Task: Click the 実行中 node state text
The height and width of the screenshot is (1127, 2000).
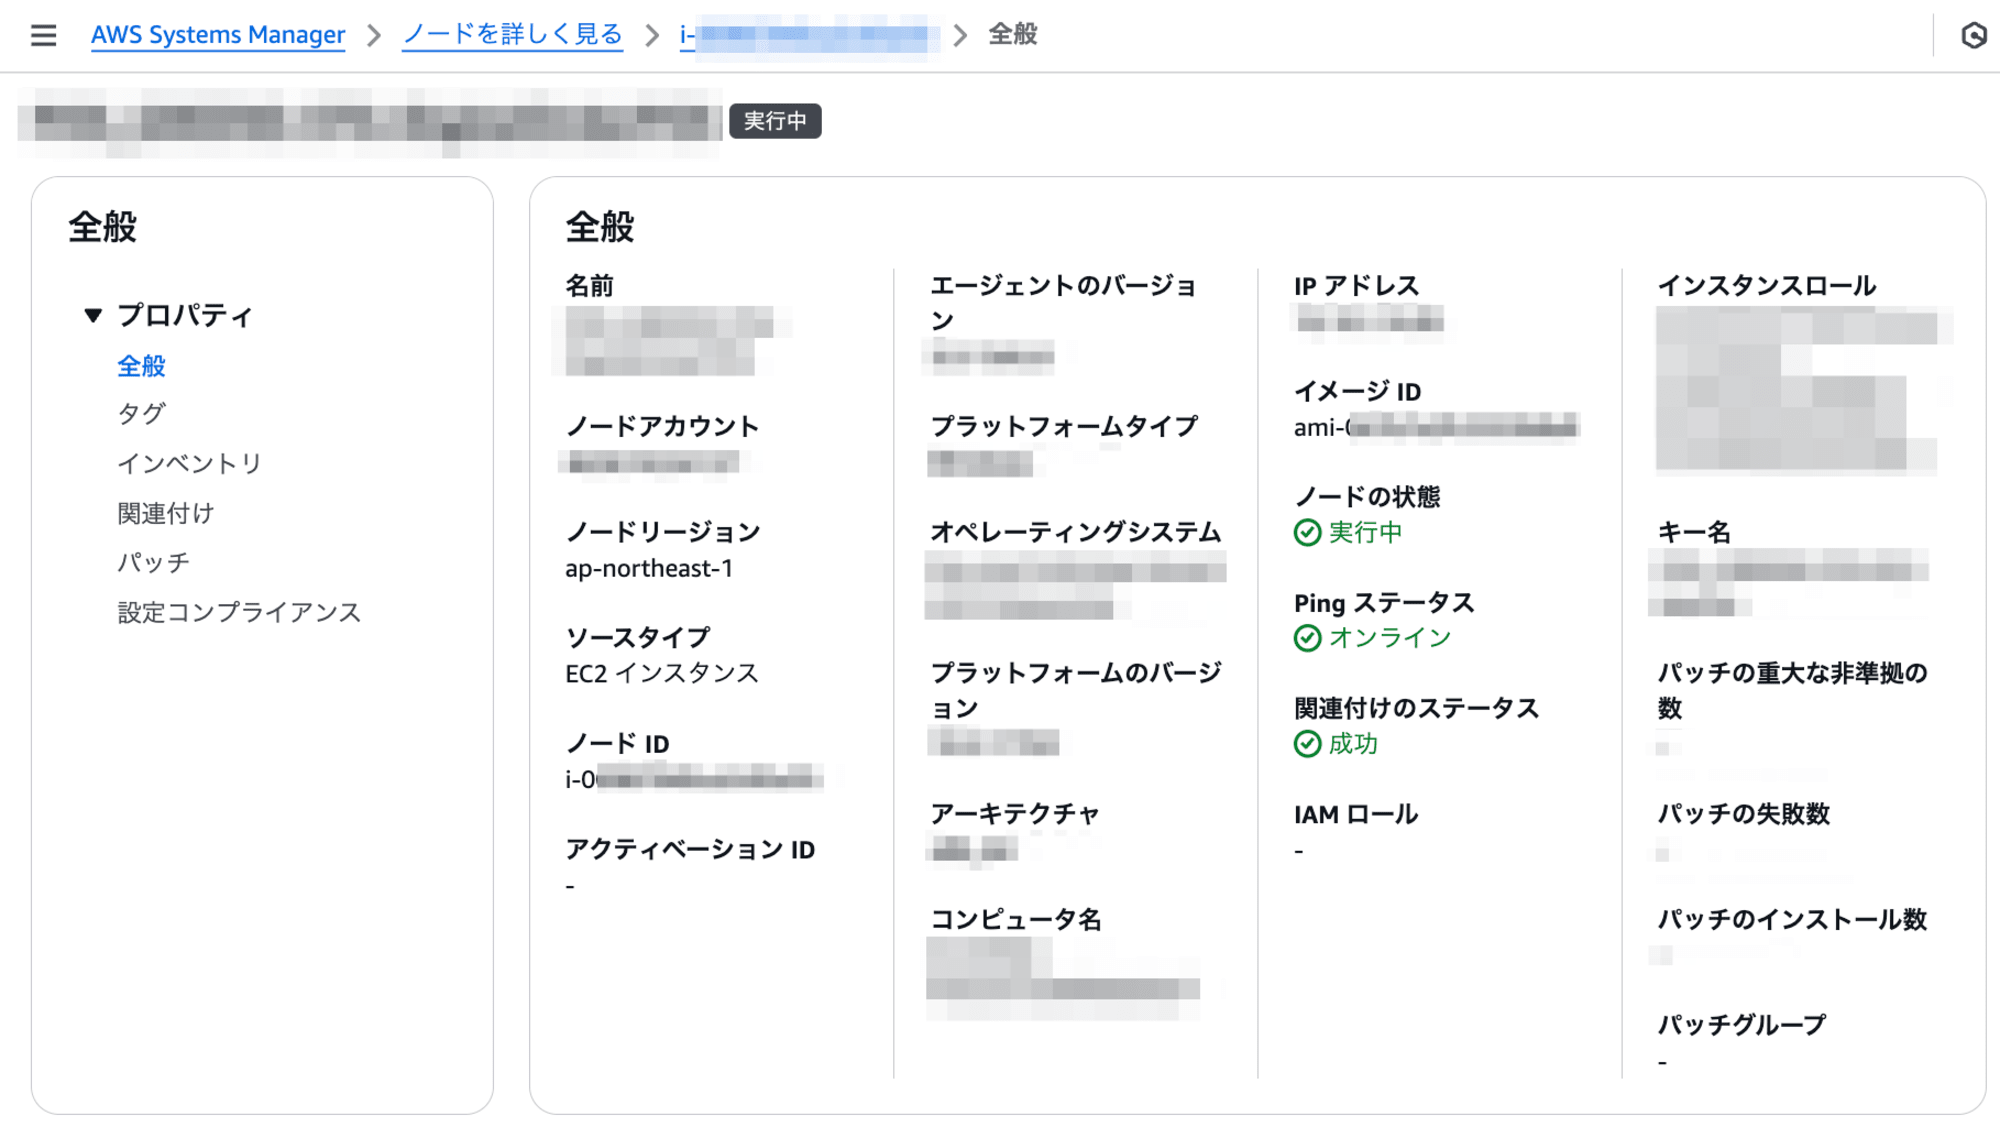Action: (x=1365, y=533)
